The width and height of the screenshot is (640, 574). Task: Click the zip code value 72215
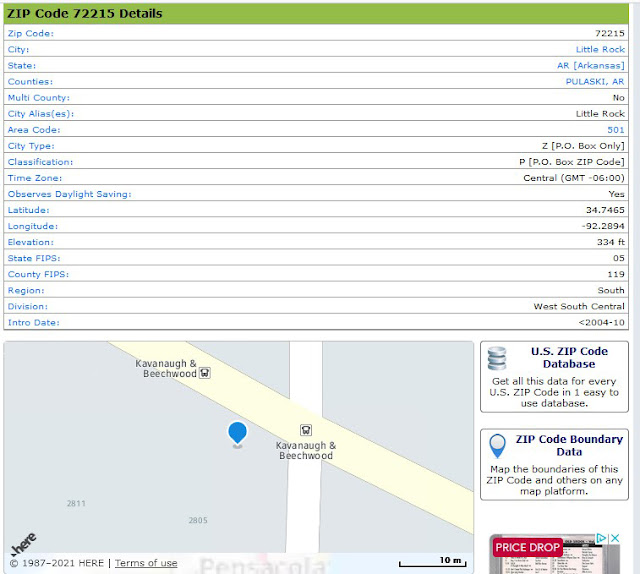tap(610, 33)
